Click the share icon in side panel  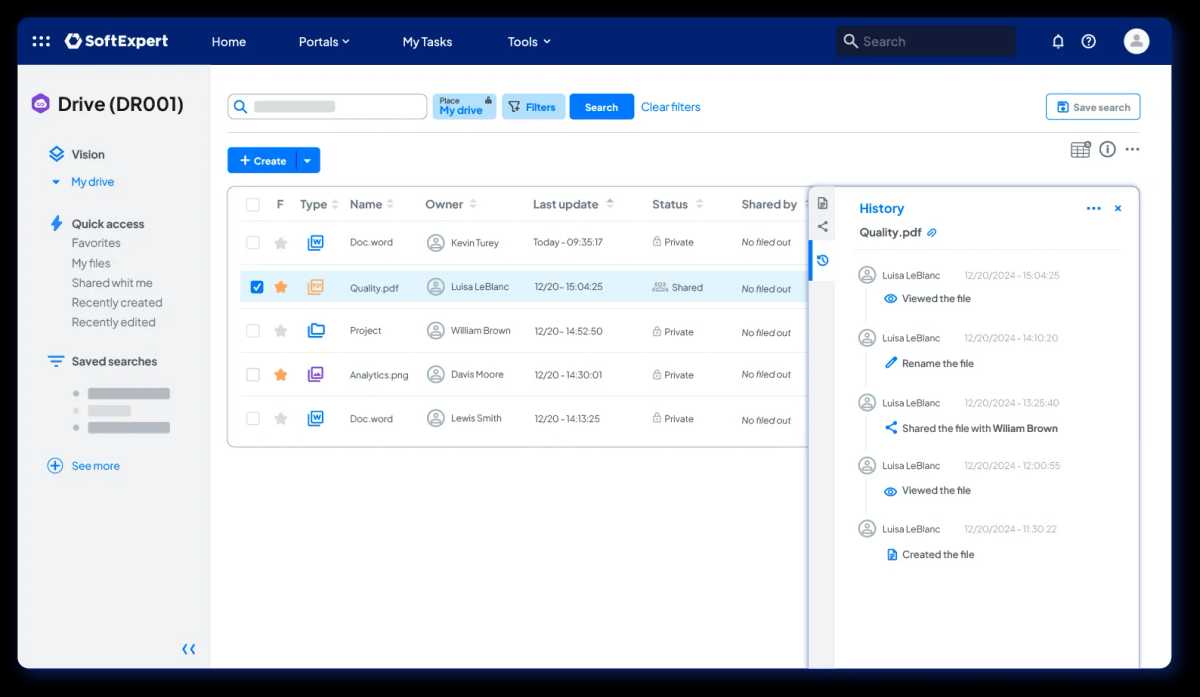point(822,227)
